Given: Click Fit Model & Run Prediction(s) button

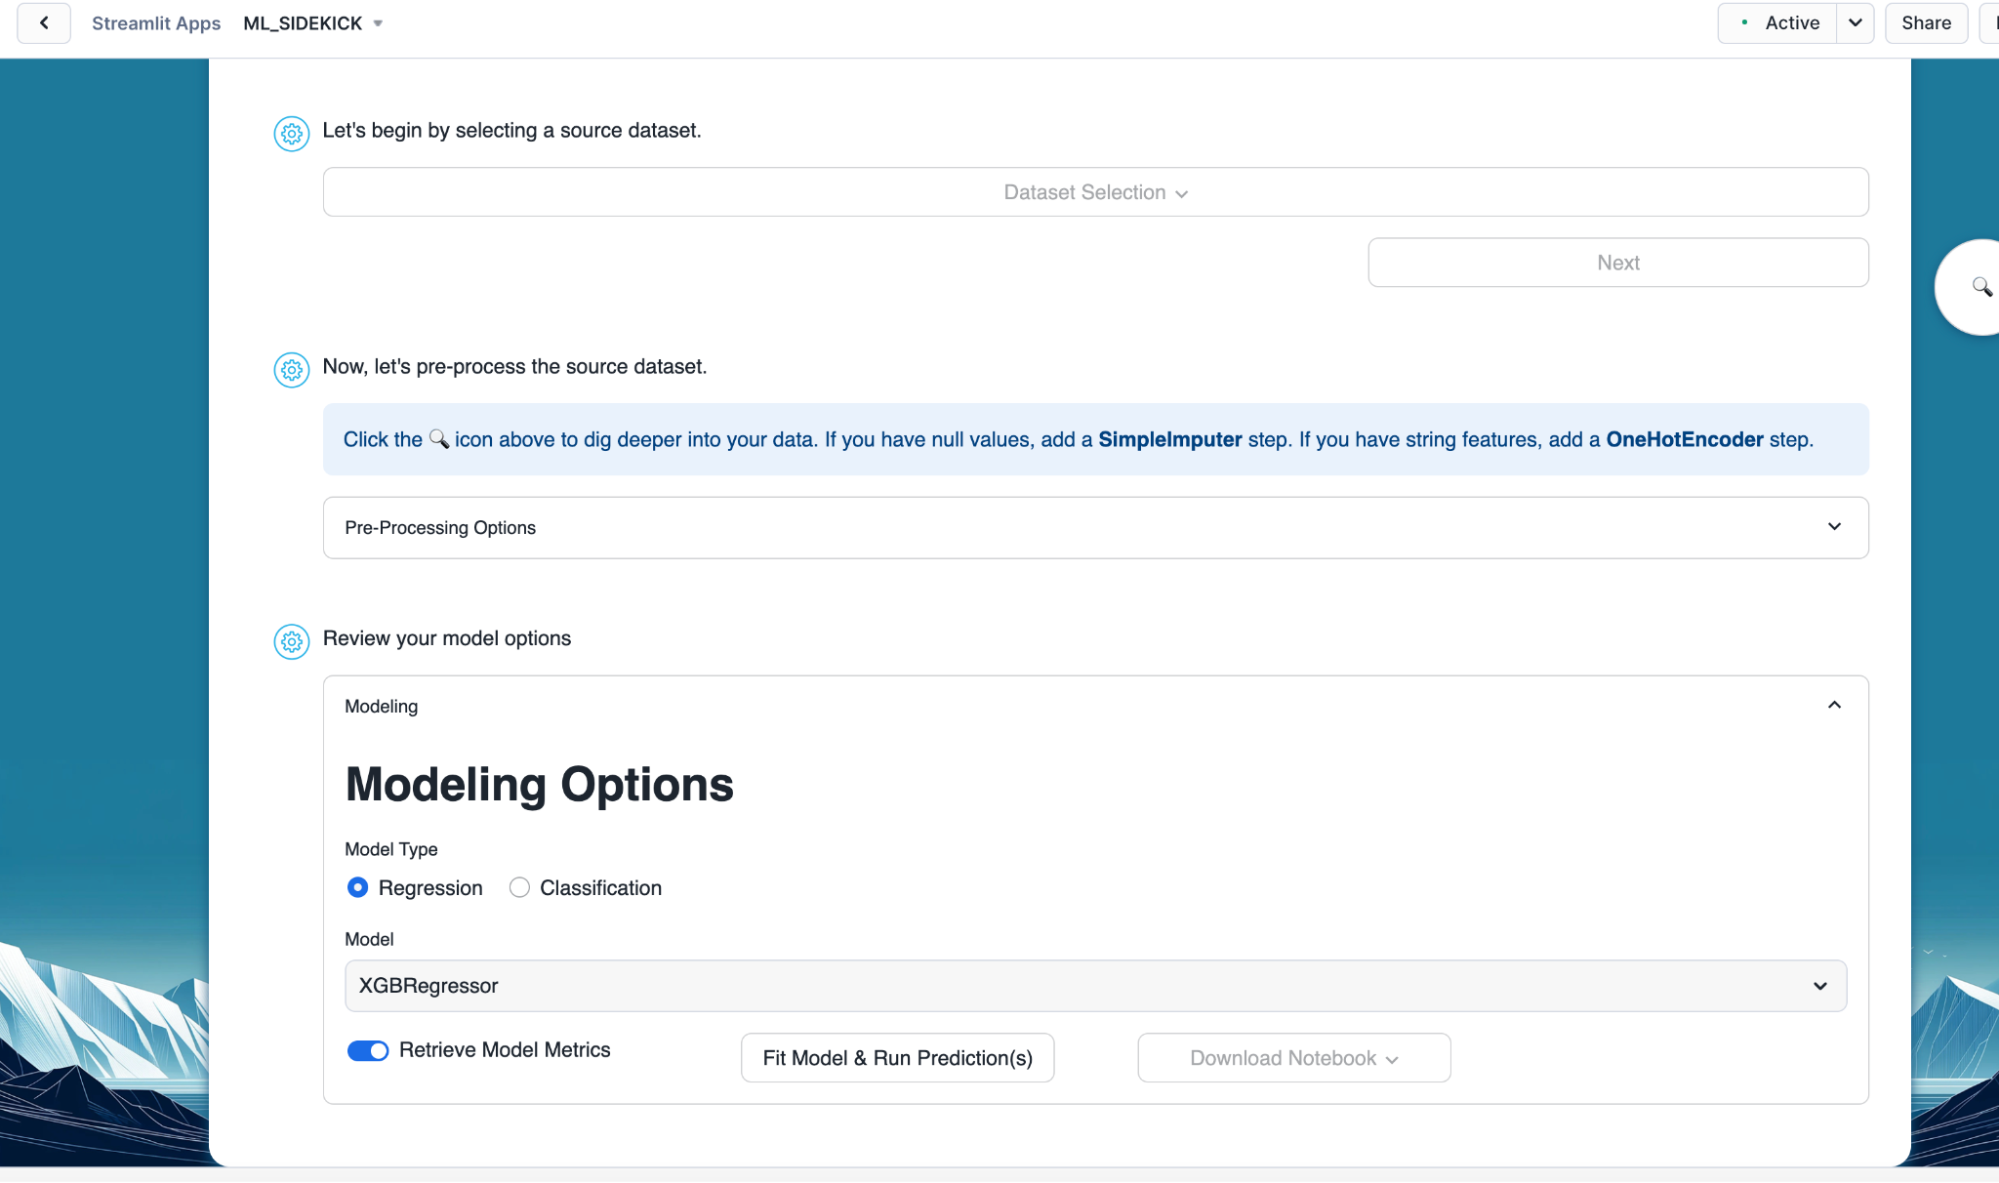Looking at the screenshot, I should click(x=897, y=1058).
